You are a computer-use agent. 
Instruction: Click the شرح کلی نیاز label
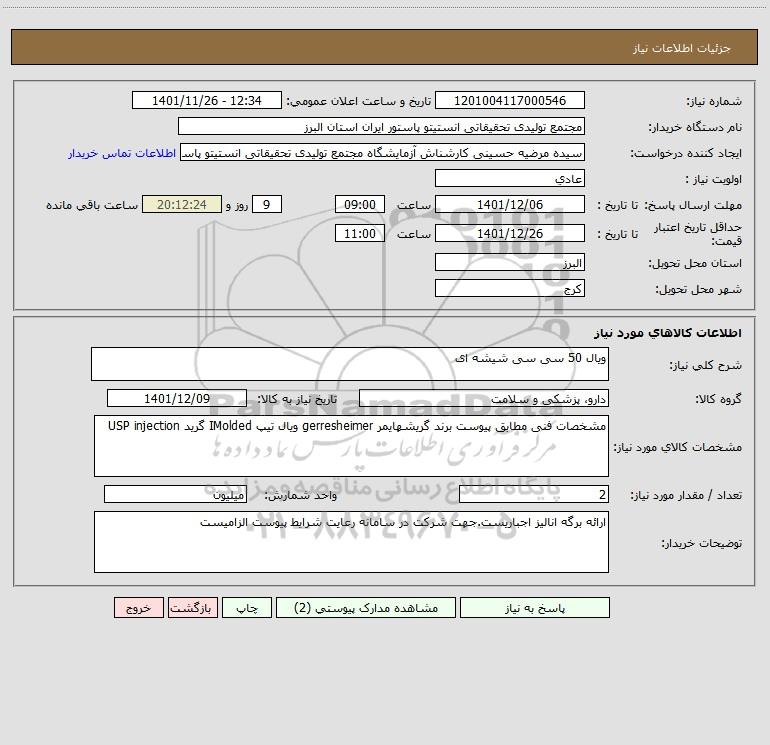pos(706,365)
